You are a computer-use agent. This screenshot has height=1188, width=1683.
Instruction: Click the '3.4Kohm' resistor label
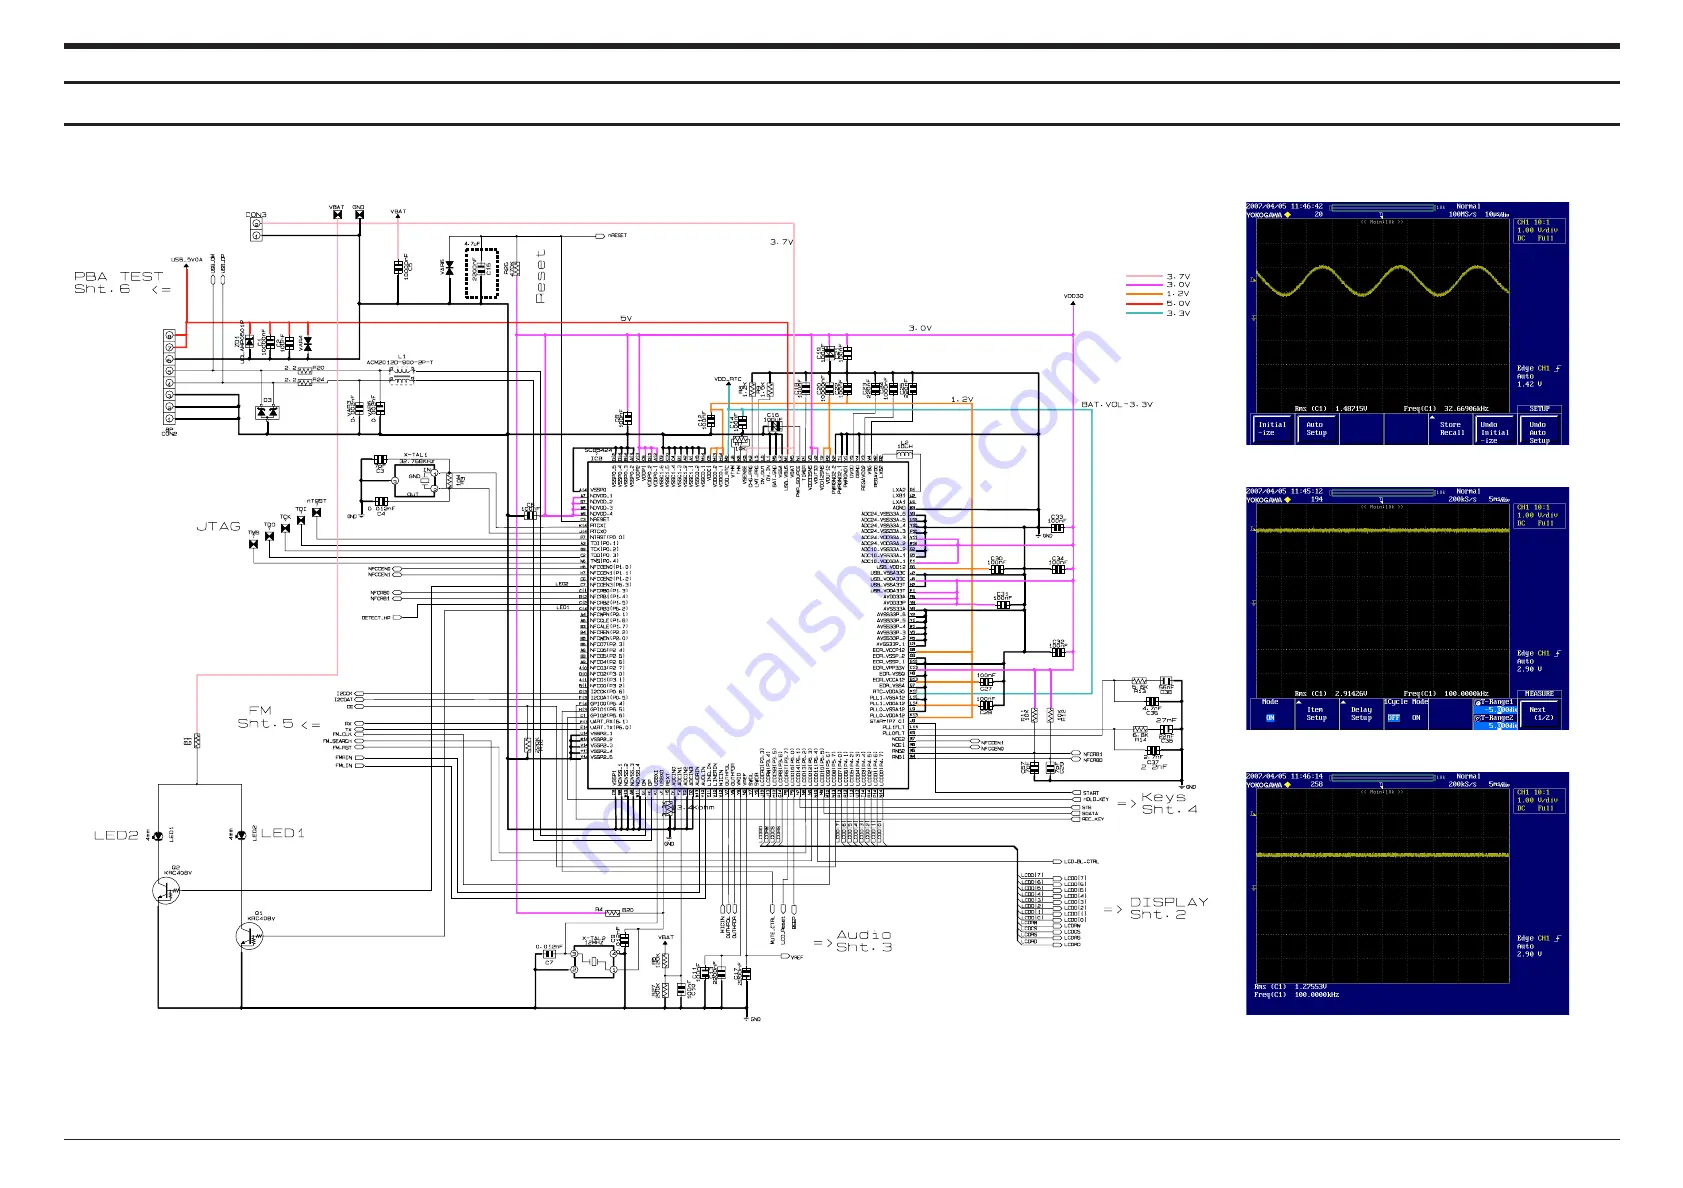click(x=695, y=807)
